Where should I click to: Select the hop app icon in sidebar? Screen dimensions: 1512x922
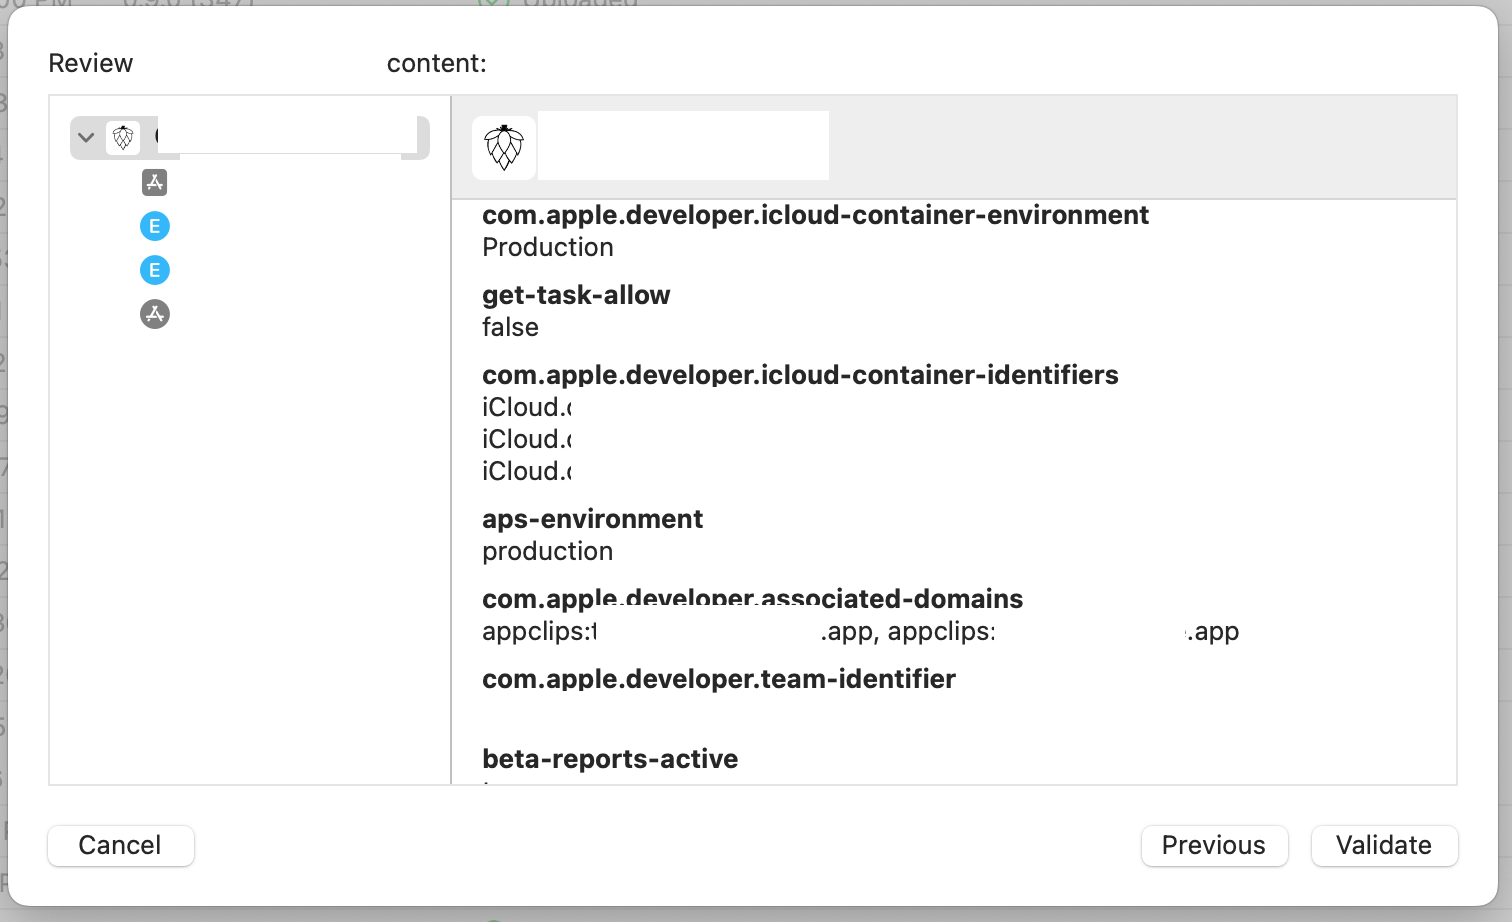pyautogui.click(x=123, y=138)
